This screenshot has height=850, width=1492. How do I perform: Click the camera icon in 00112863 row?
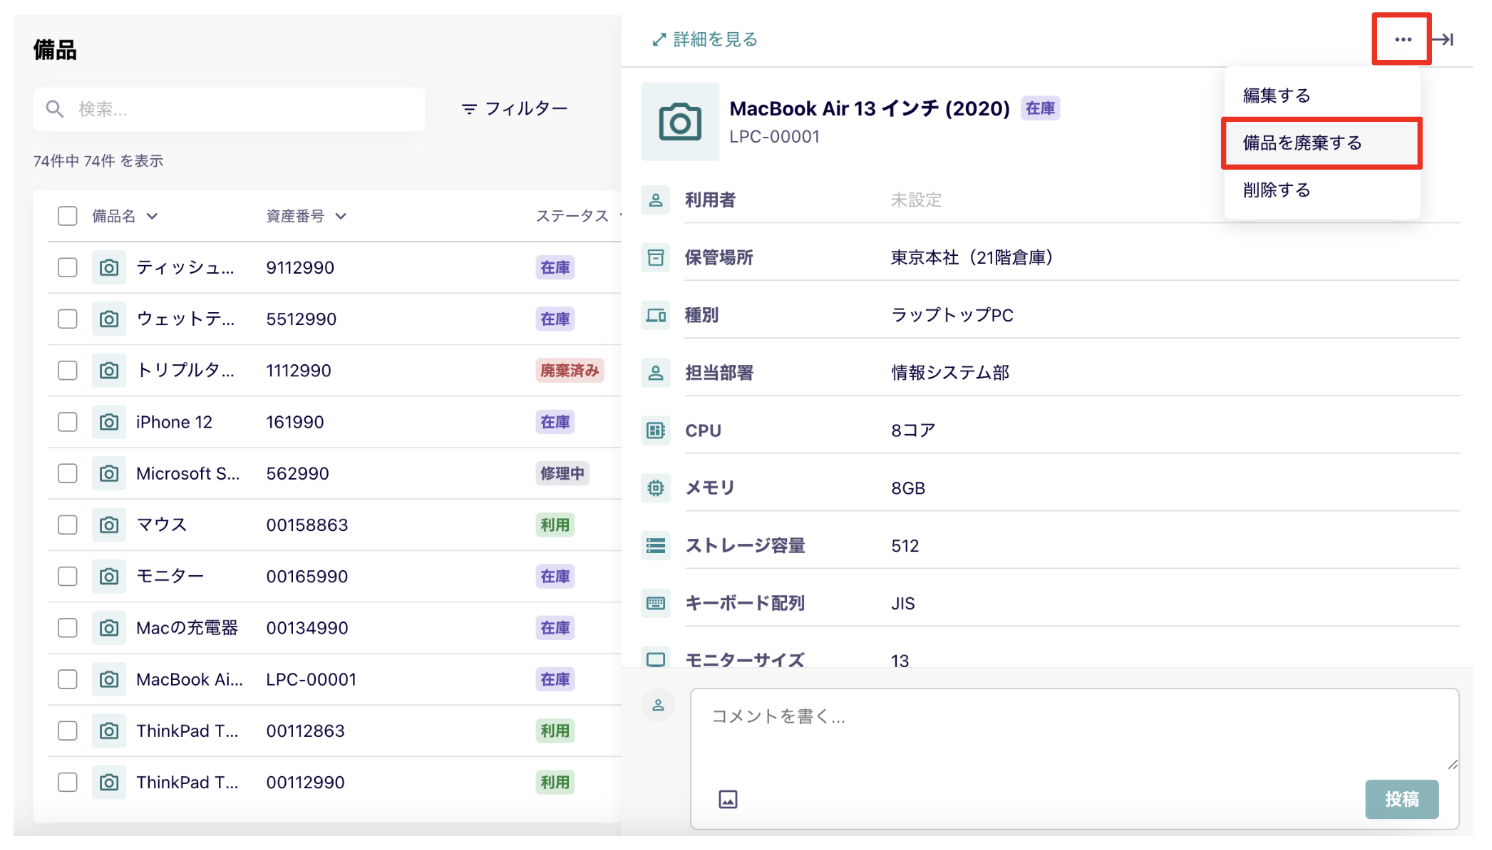(x=109, y=731)
